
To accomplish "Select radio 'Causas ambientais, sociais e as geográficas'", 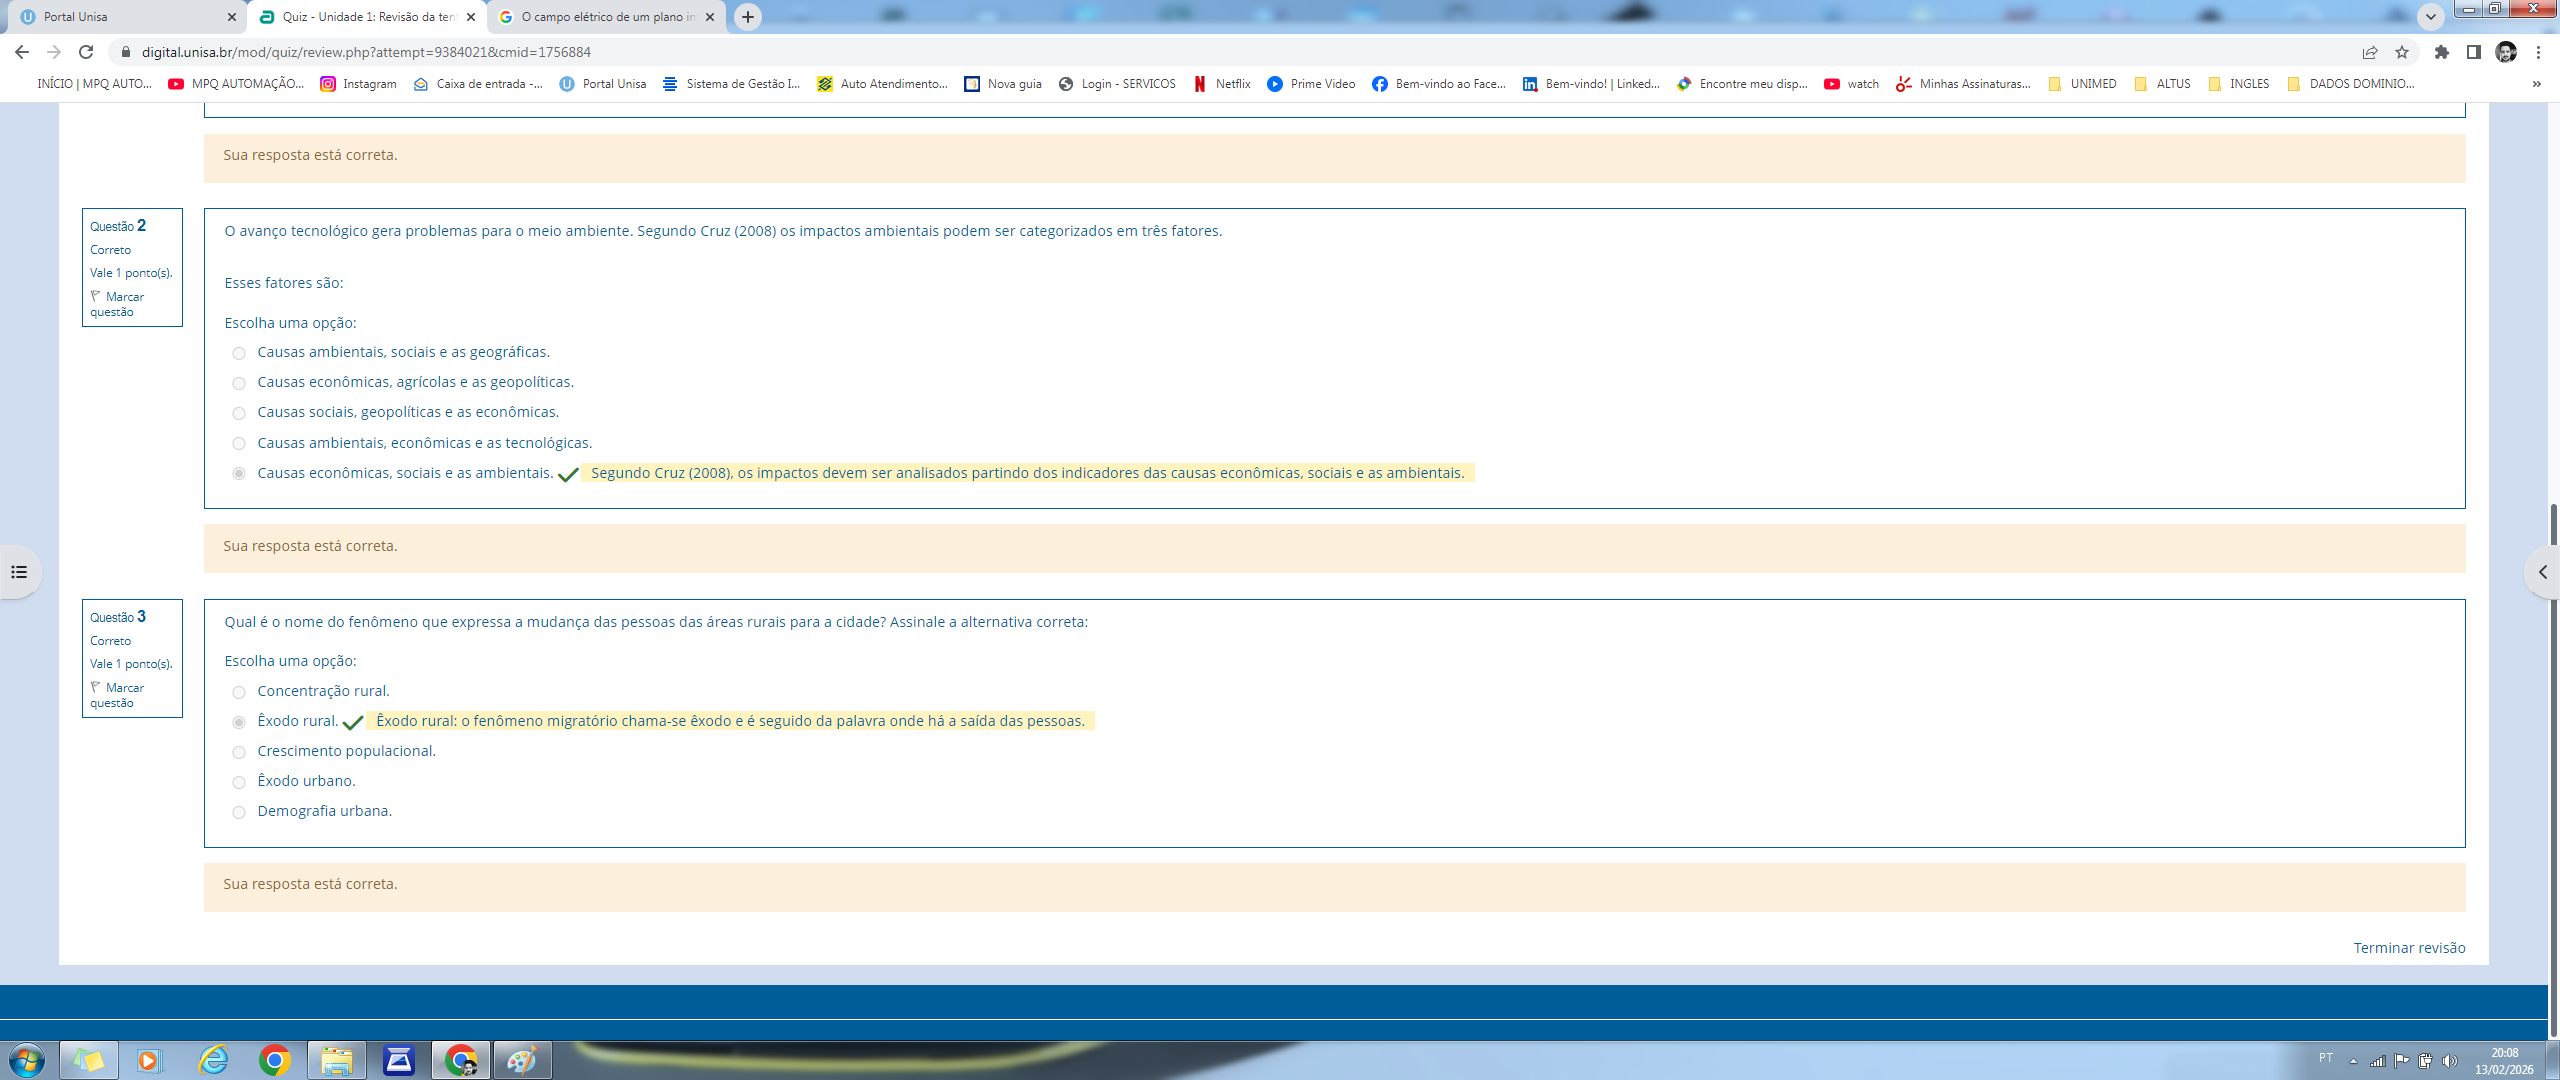I will pyautogui.click(x=239, y=353).
